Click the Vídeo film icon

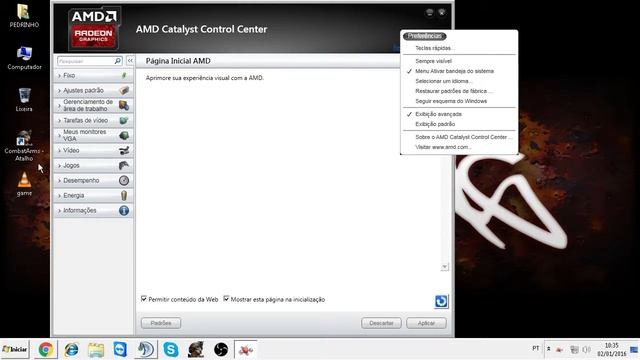coord(124,150)
